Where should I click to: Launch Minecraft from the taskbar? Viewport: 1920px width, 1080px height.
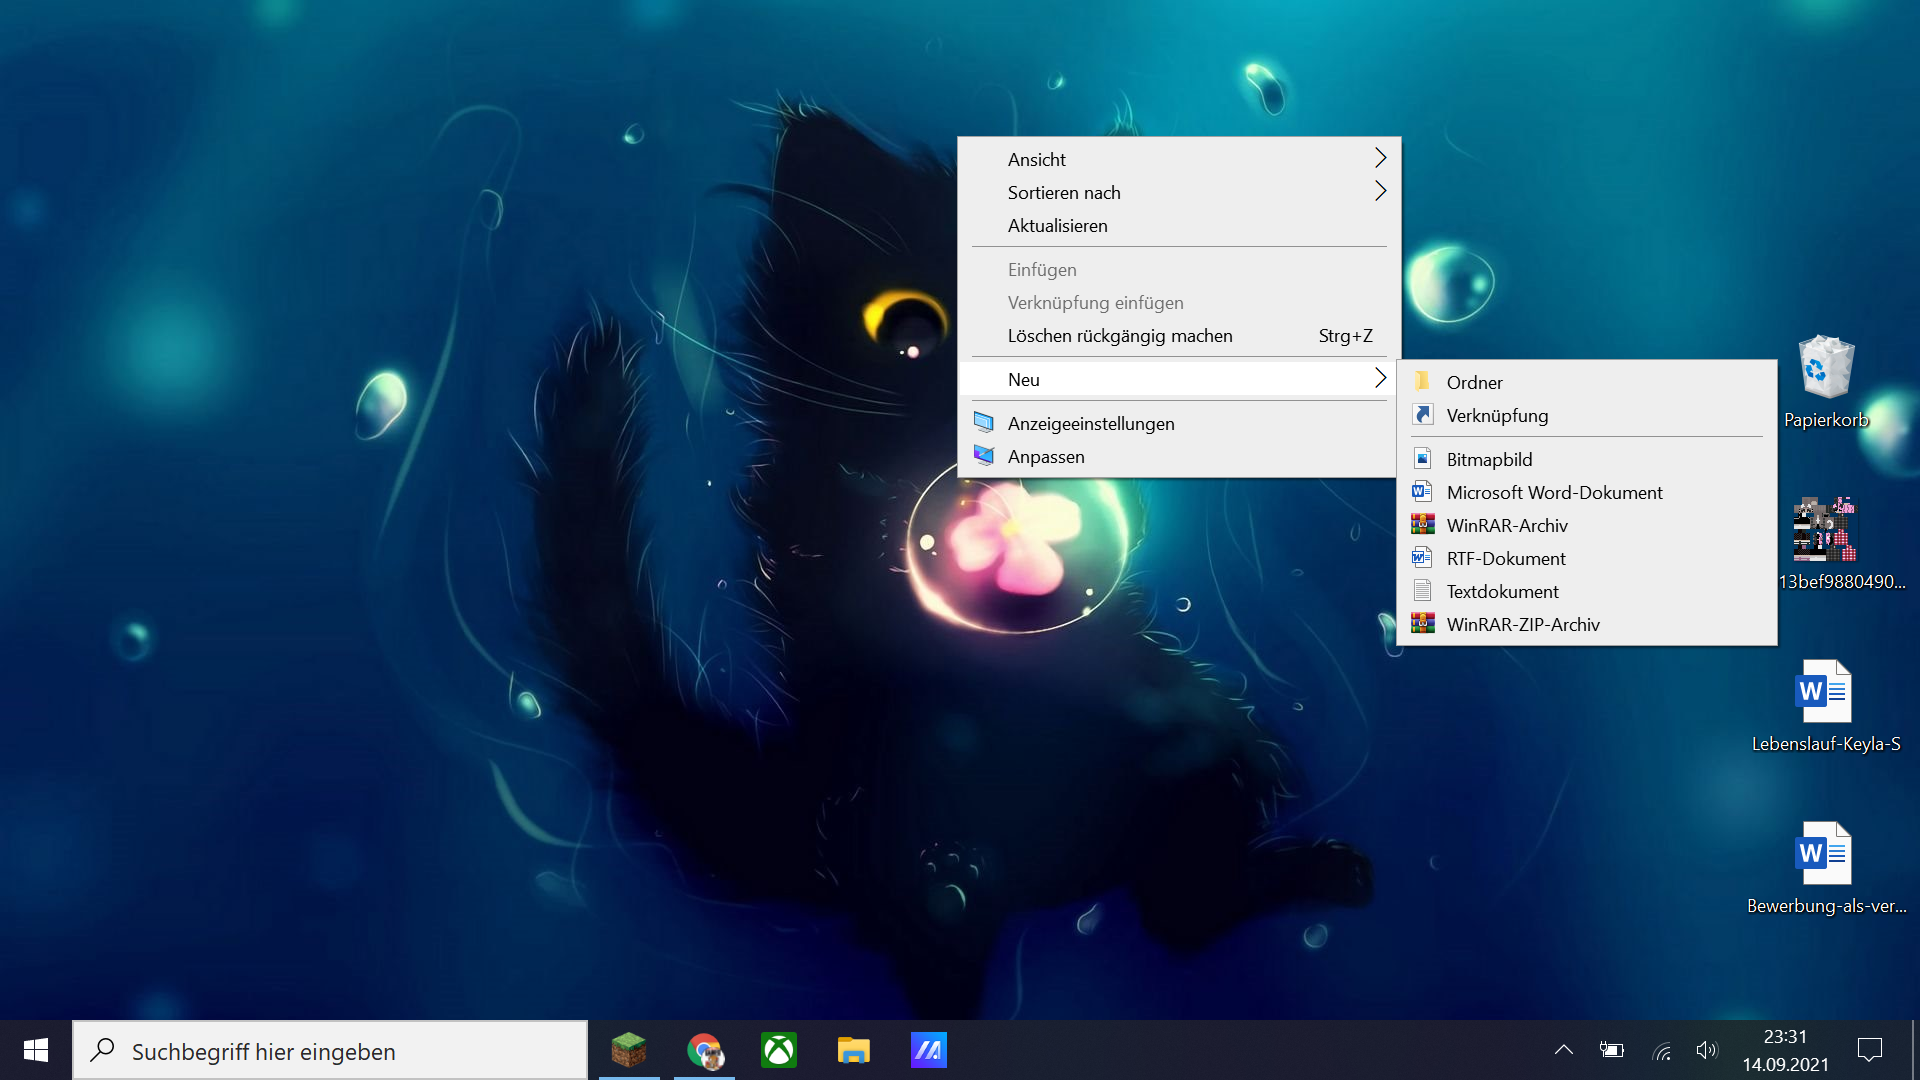coord(629,1050)
